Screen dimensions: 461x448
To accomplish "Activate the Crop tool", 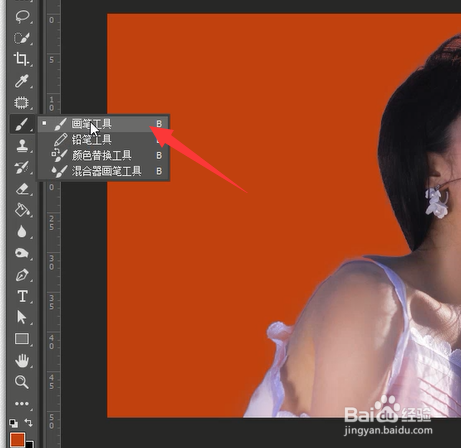I will [x=22, y=59].
